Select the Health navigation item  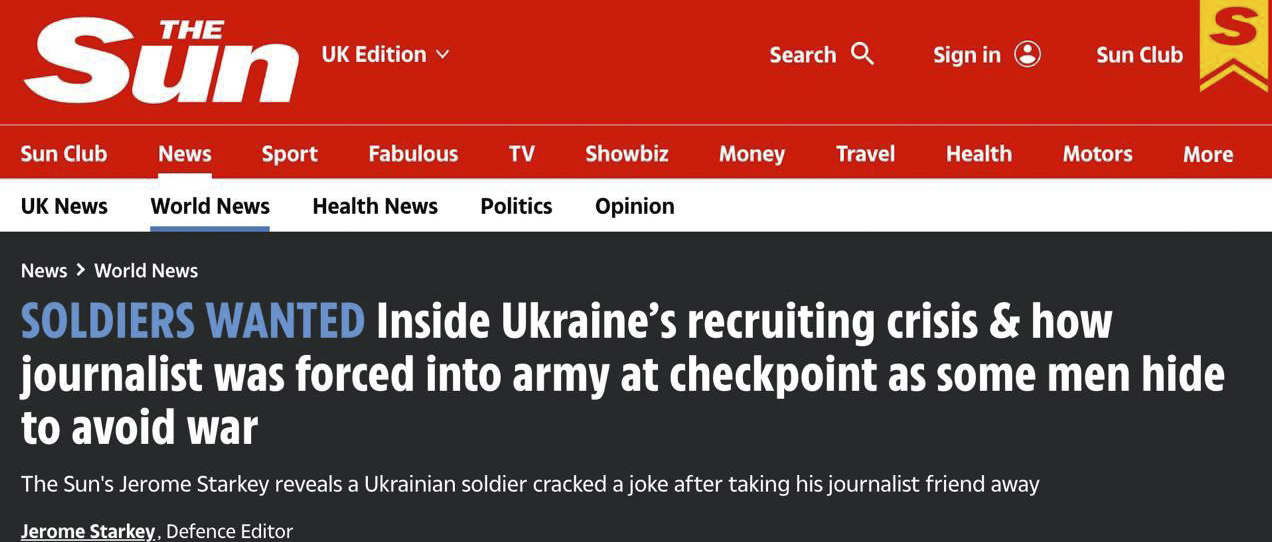[x=978, y=154]
